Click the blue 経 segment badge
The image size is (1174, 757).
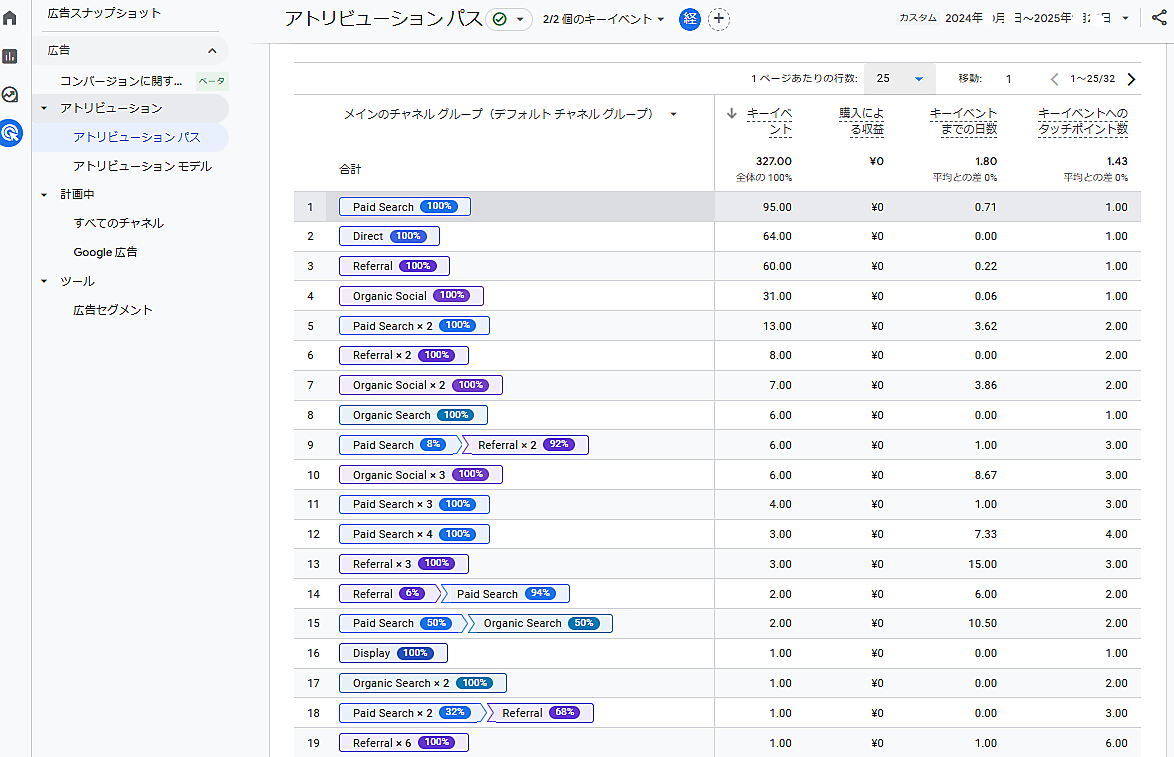tap(690, 19)
